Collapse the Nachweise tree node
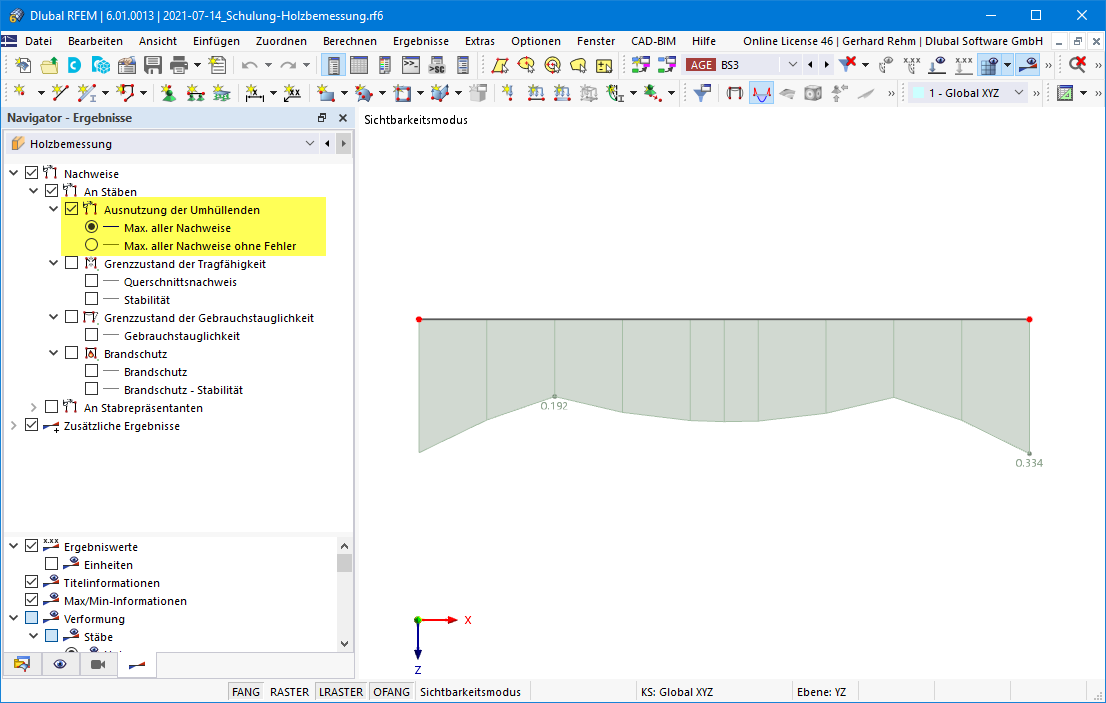 (x=13, y=173)
